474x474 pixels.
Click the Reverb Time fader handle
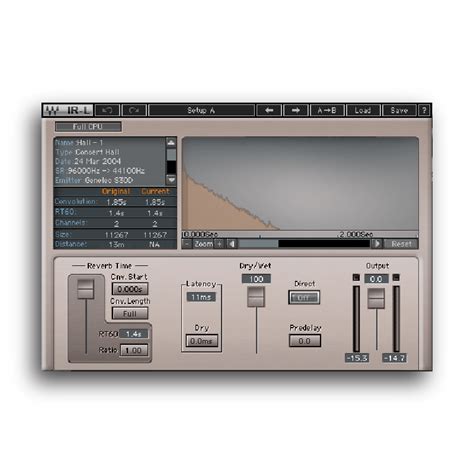[x=86, y=289]
